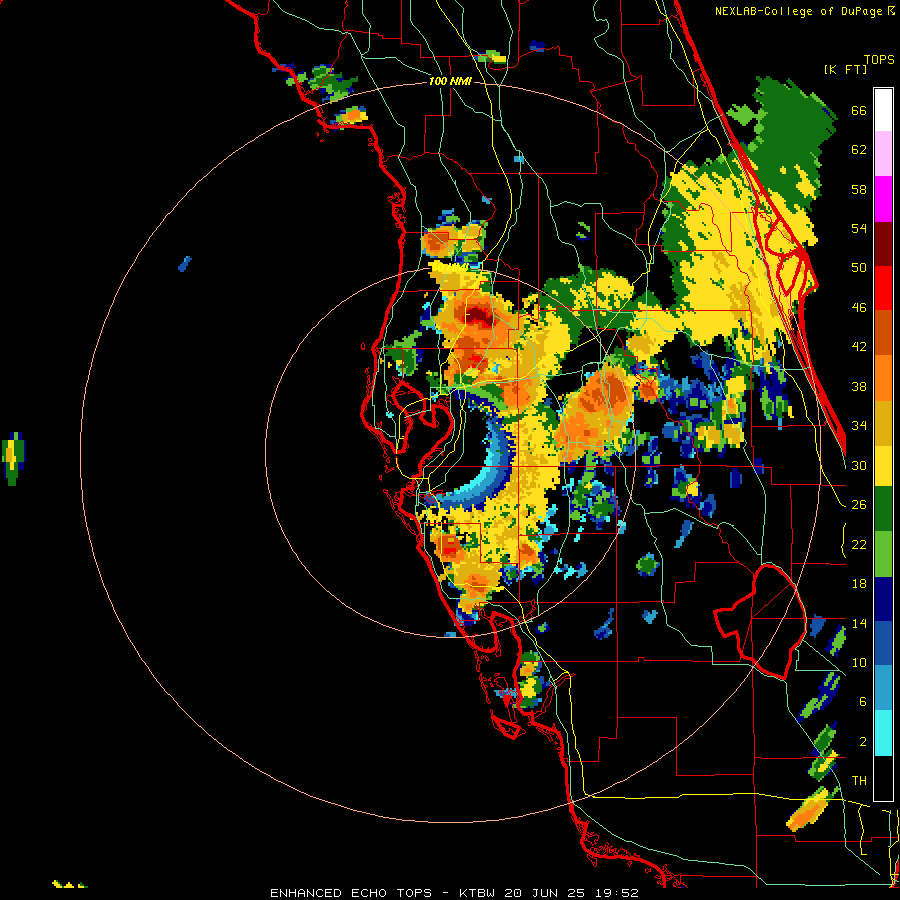Click the TOPS legend title
The image size is (900, 900).
pyautogui.click(x=879, y=59)
